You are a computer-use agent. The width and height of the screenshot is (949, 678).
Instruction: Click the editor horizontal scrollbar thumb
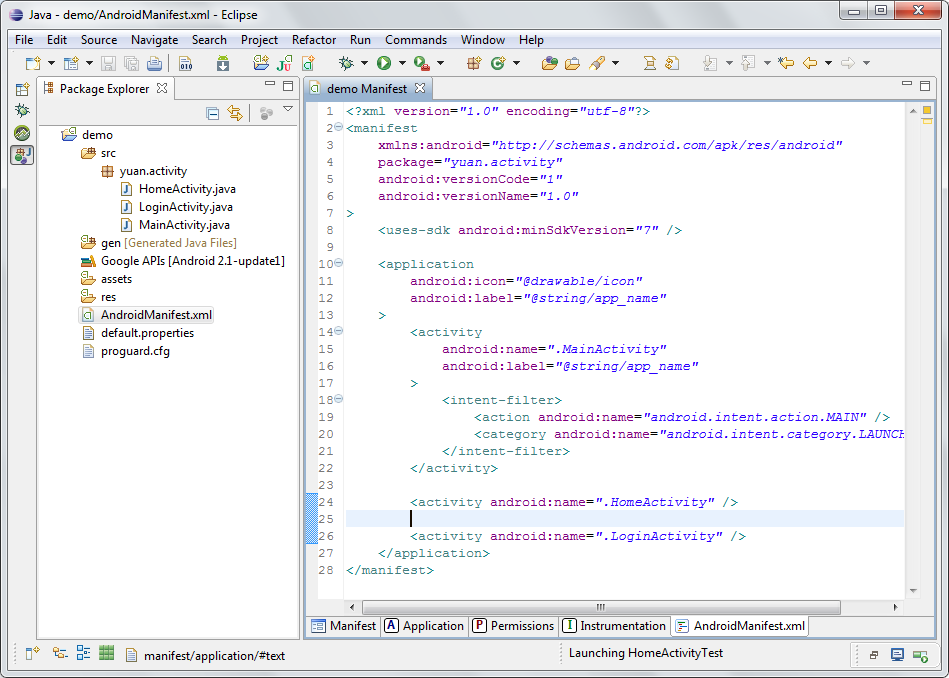(601, 607)
